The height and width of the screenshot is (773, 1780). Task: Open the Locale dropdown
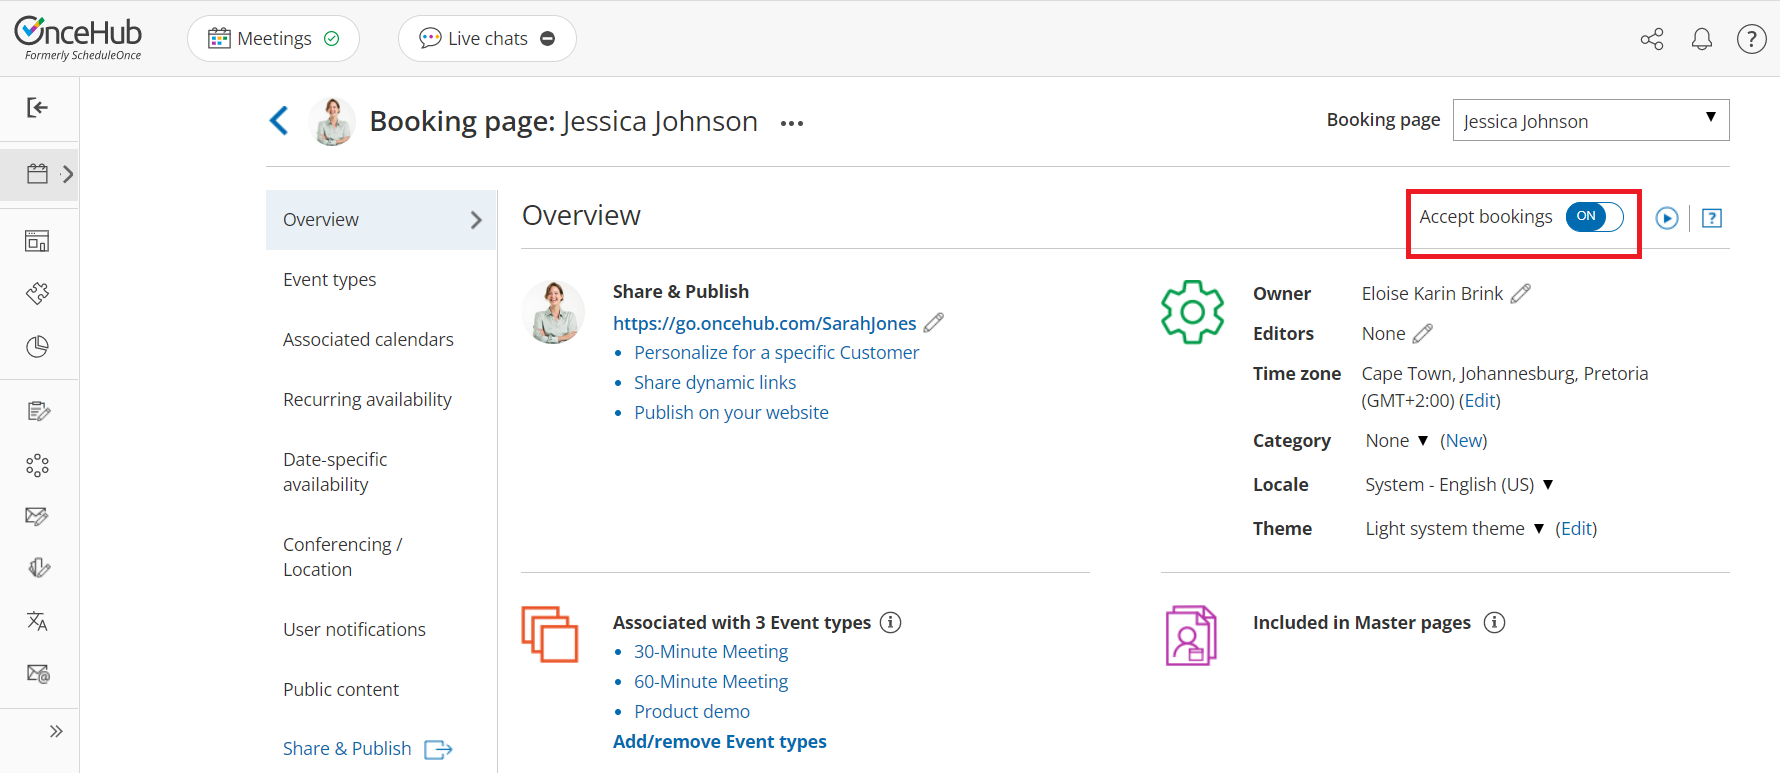(x=1459, y=485)
